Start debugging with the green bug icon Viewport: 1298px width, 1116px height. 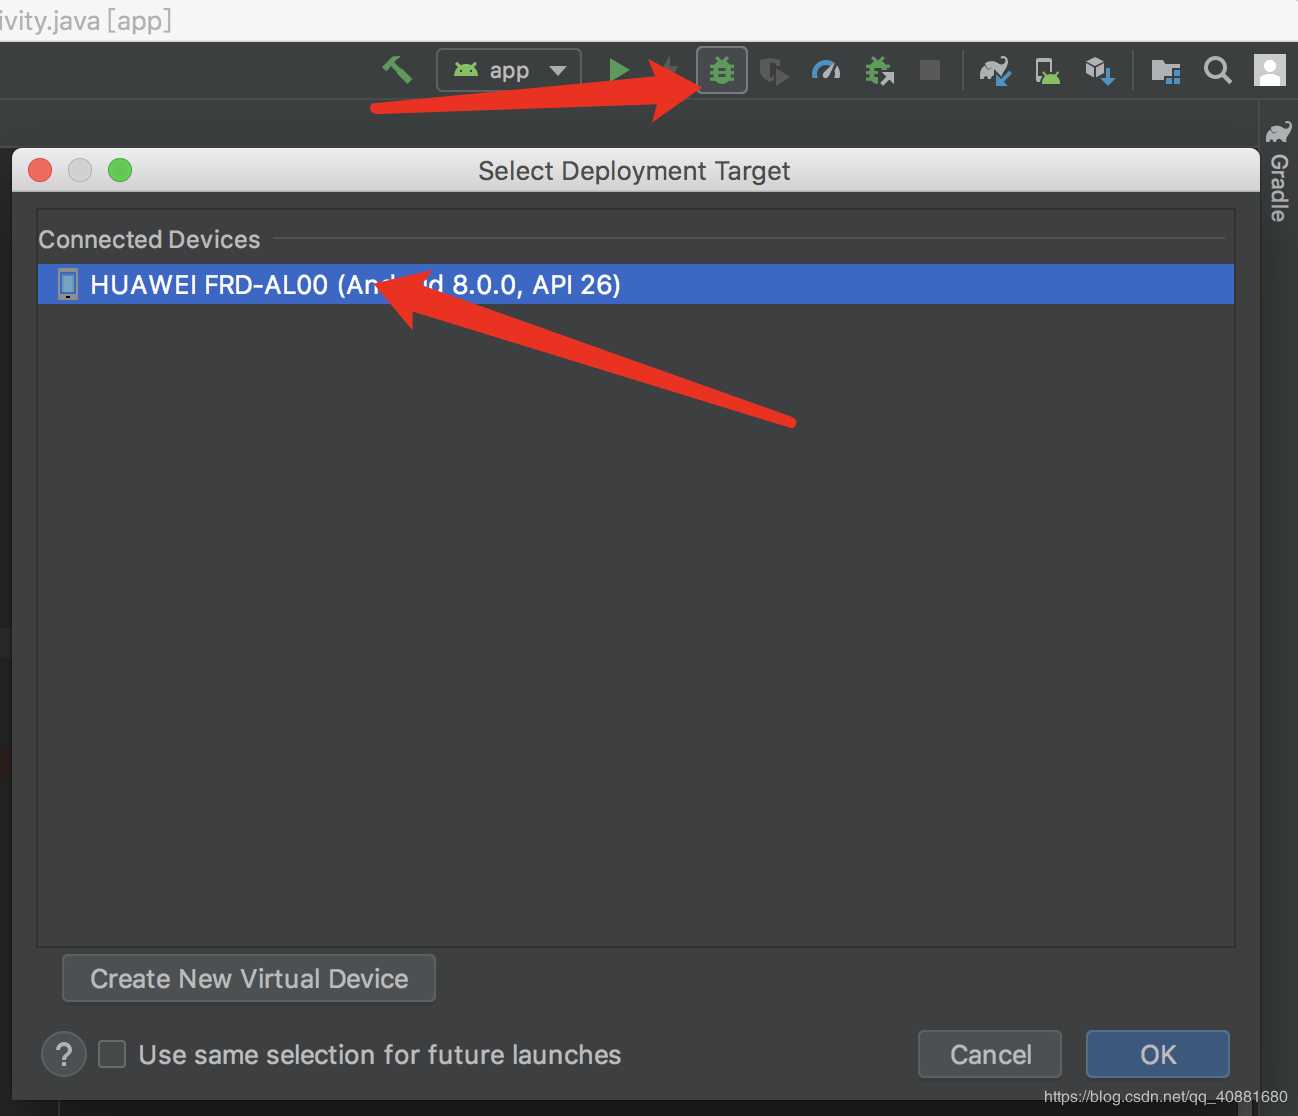tap(722, 70)
